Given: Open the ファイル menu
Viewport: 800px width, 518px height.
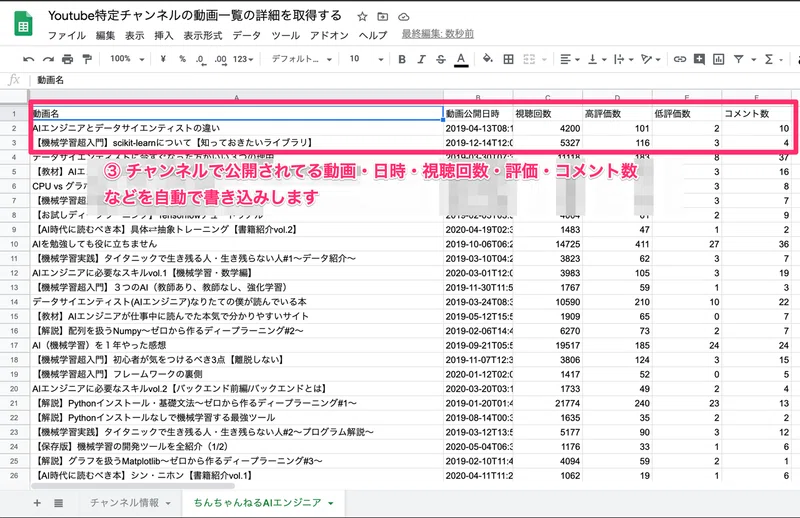Looking at the screenshot, I should tap(66, 35).
